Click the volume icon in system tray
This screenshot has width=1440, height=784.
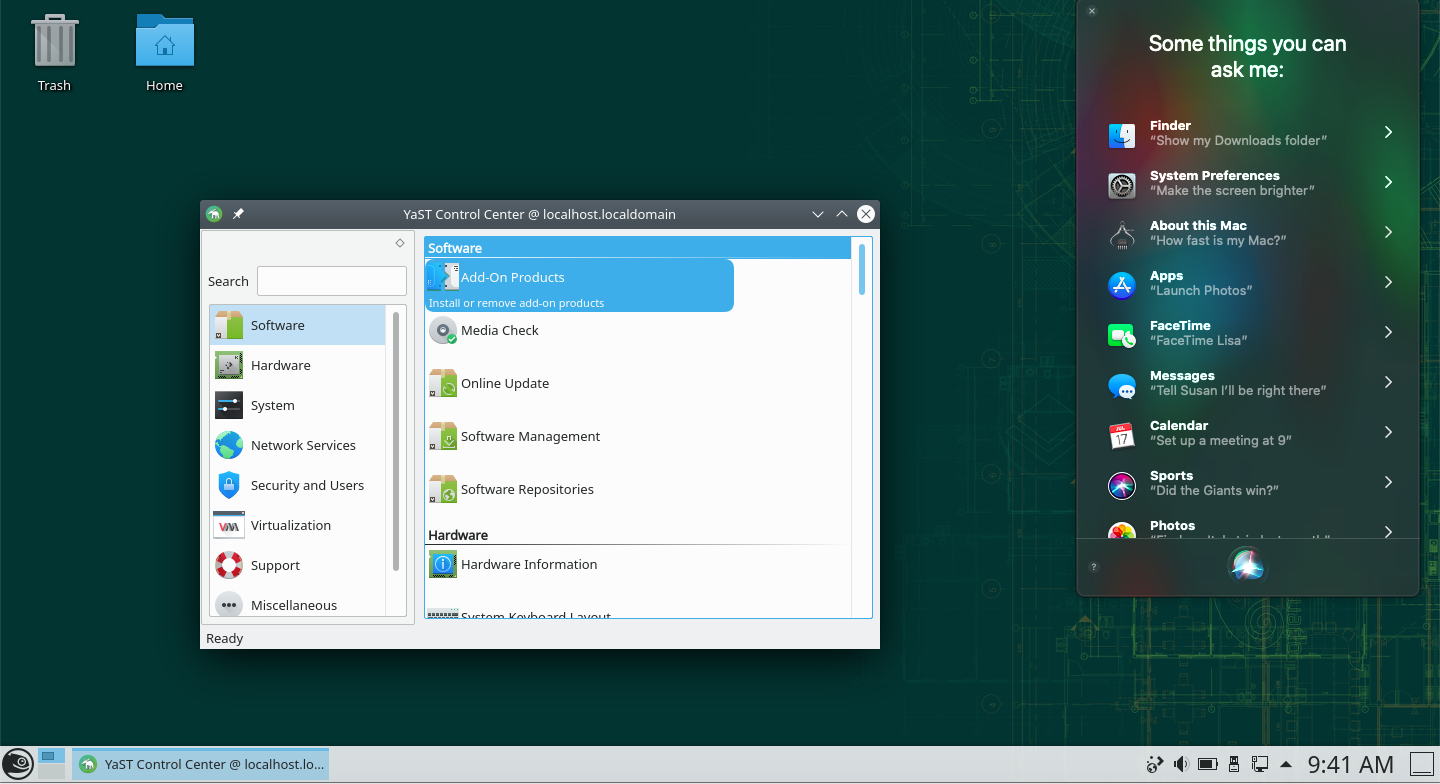tap(1181, 765)
